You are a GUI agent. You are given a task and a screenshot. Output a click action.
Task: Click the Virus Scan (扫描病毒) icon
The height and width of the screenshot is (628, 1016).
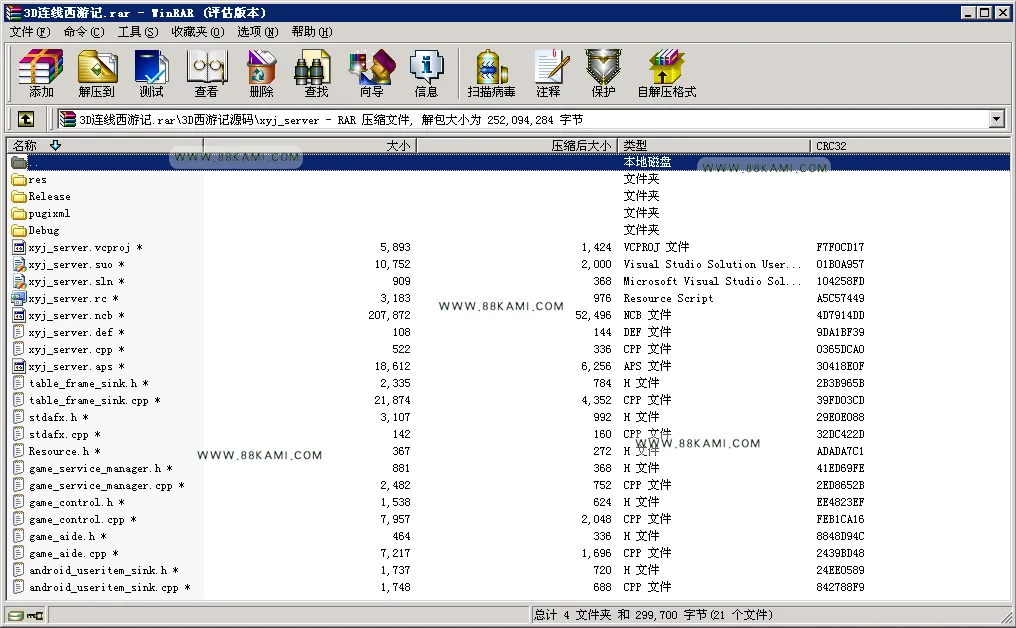pyautogui.click(x=491, y=73)
